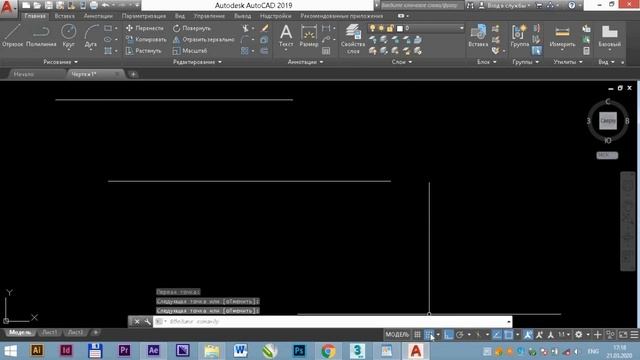Viewport: 640px width, 360px height.
Task: Expand the Аннотации panel
Action: point(305,62)
